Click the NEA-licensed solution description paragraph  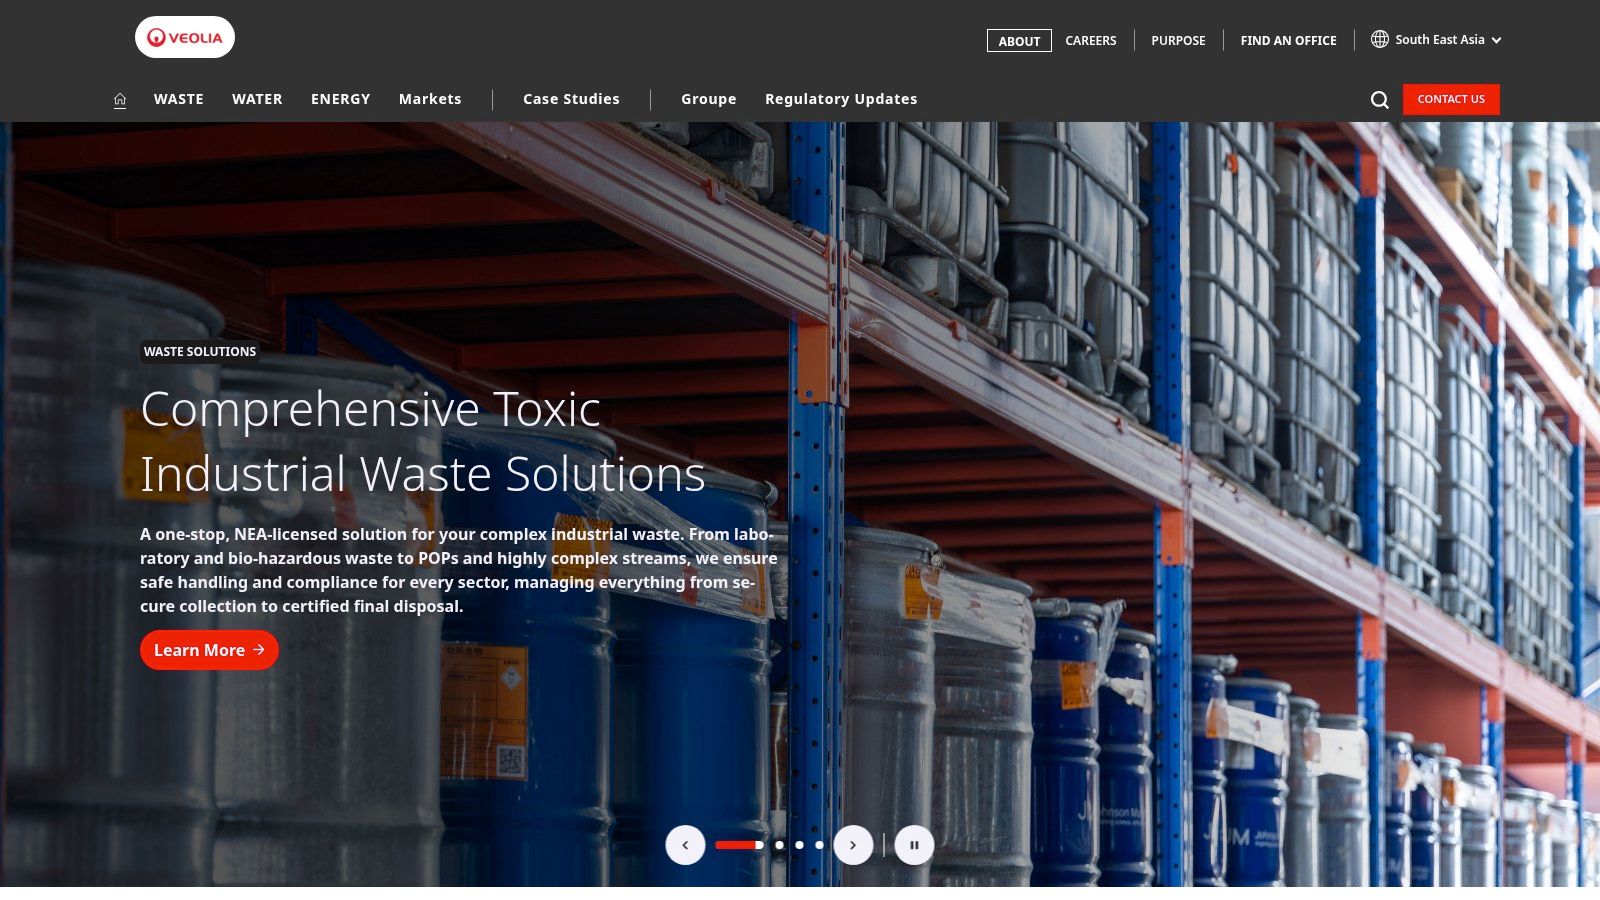tap(459, 570)
